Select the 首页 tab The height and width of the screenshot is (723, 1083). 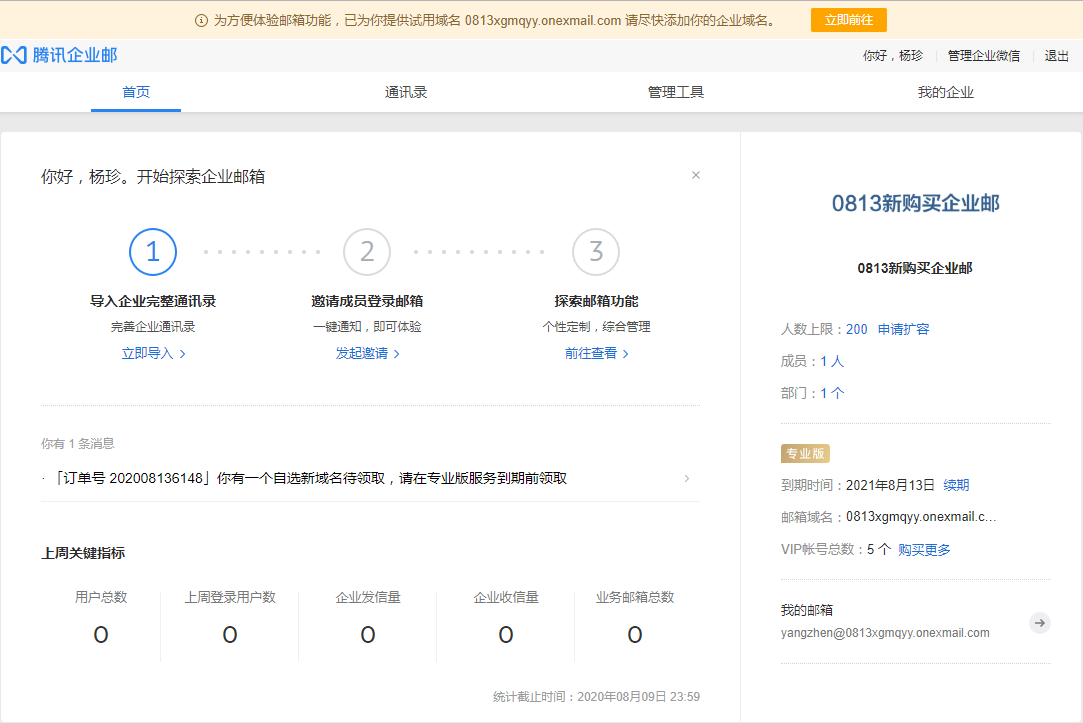[136, 92]
